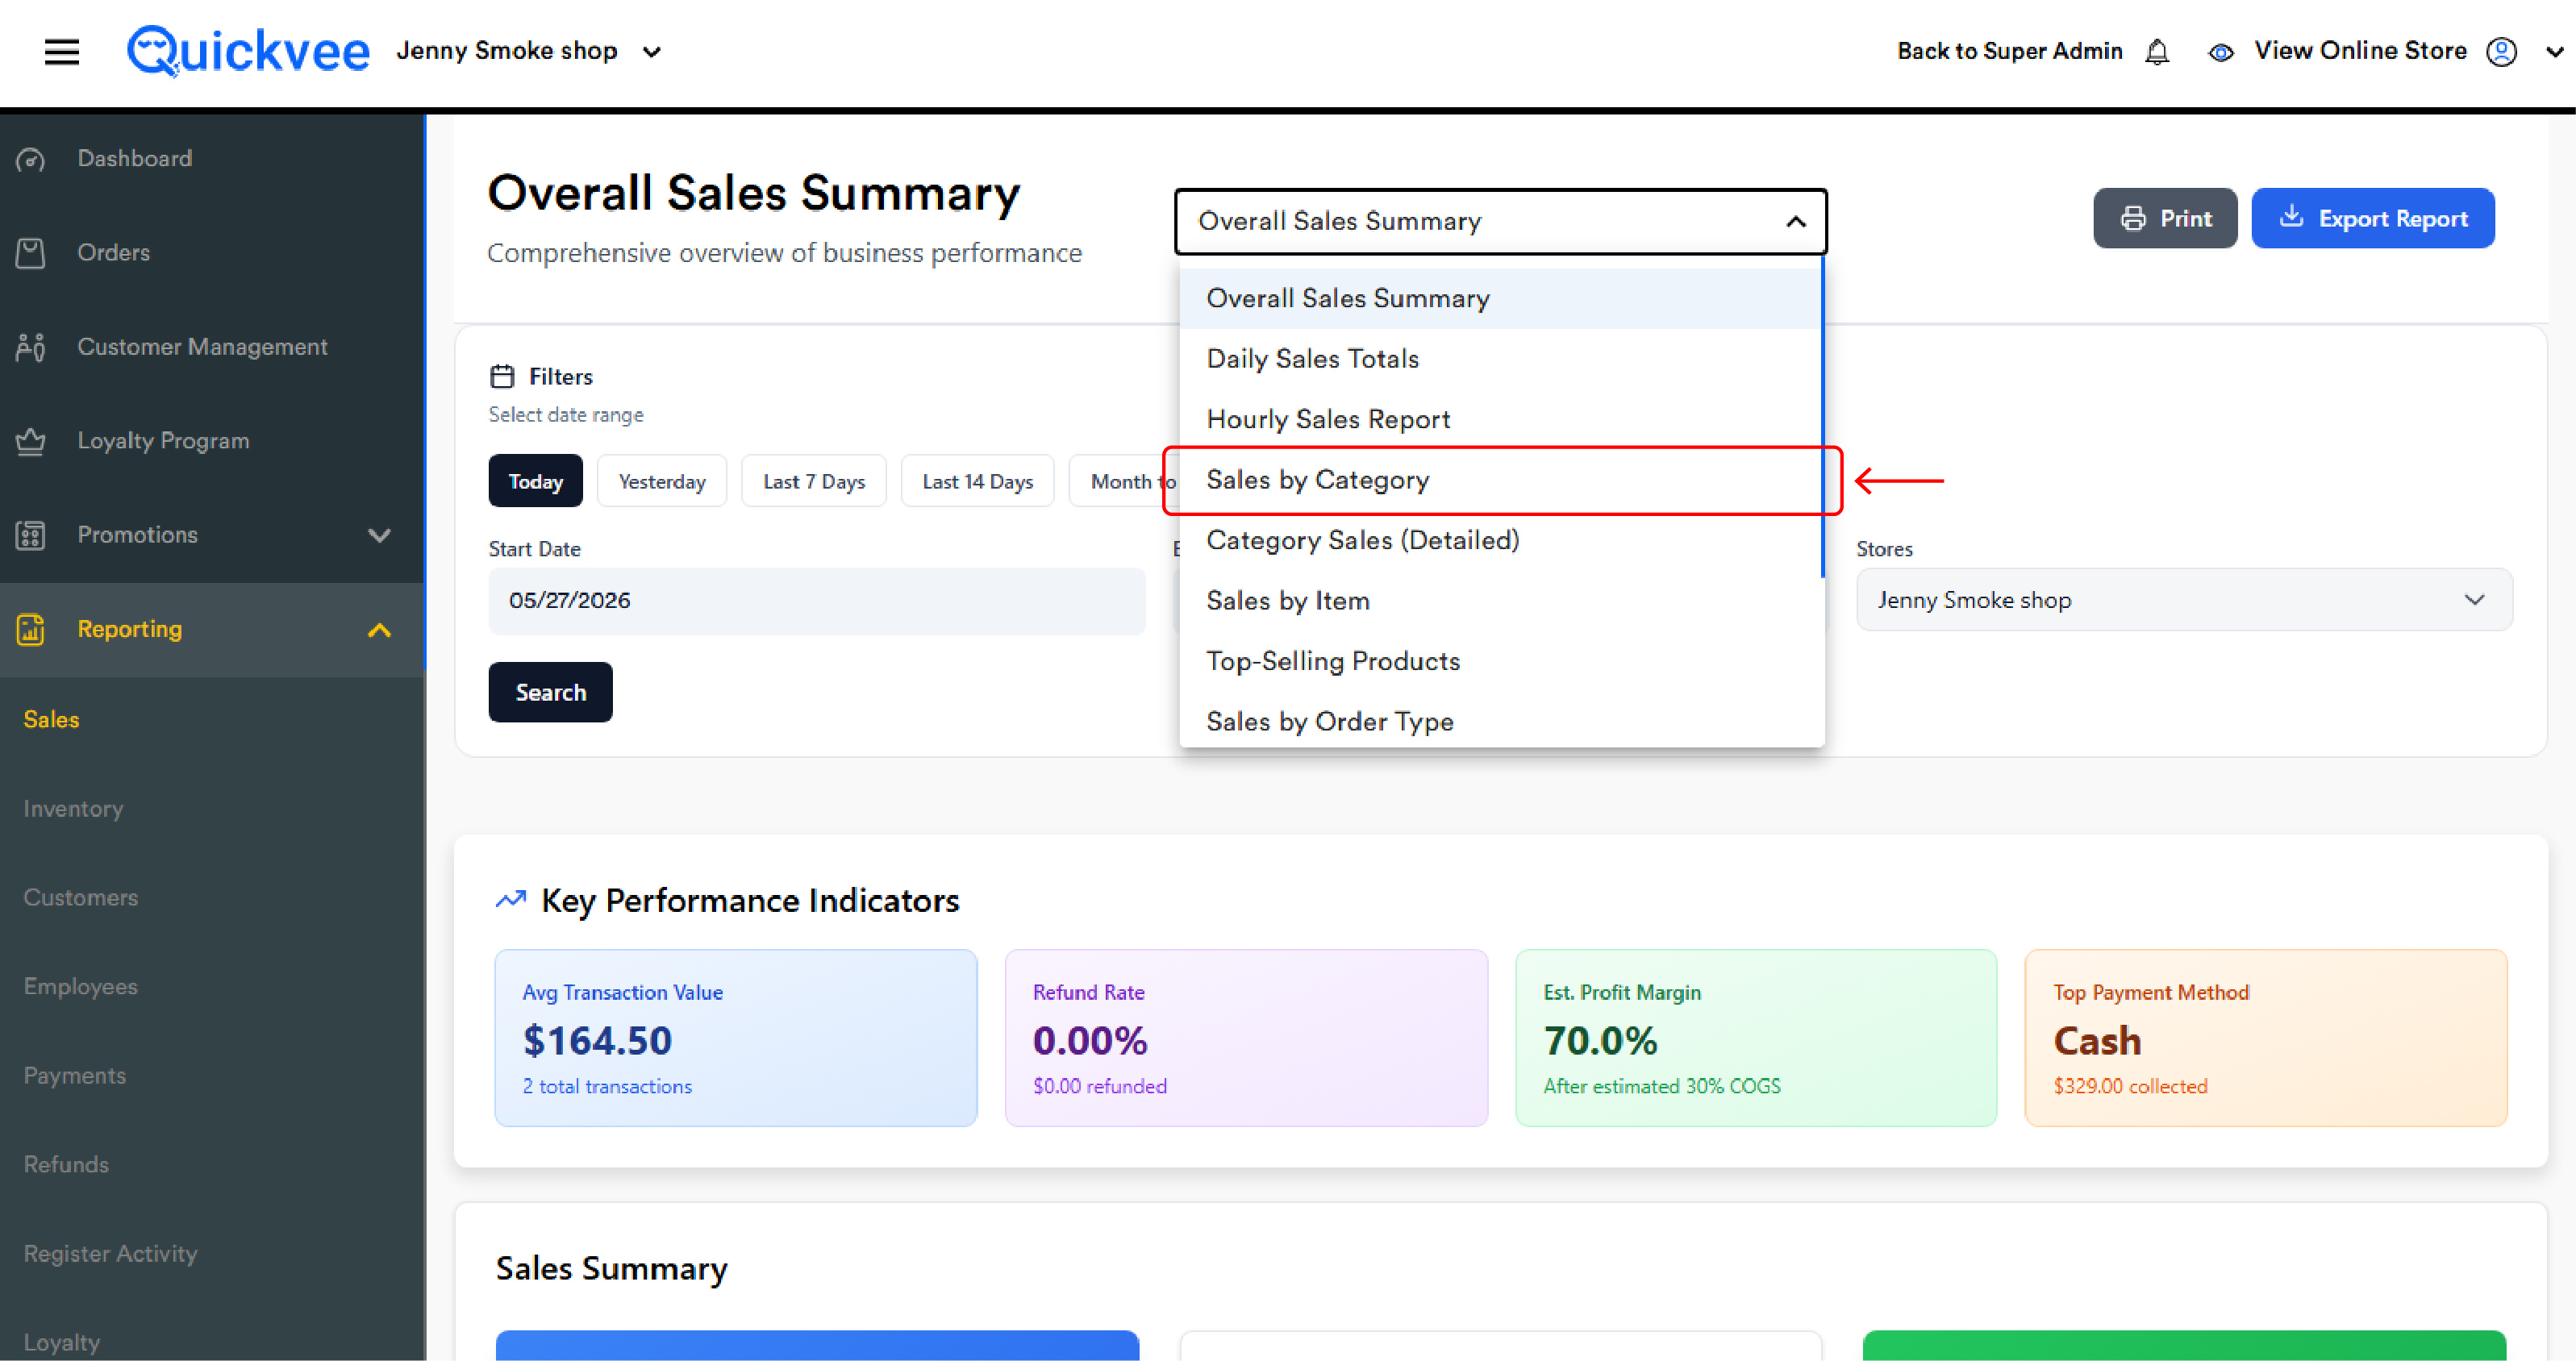Click the Sales Summary heading
The image size is (2576, 1361).
pyautogui.click(x=611, y=1269)
